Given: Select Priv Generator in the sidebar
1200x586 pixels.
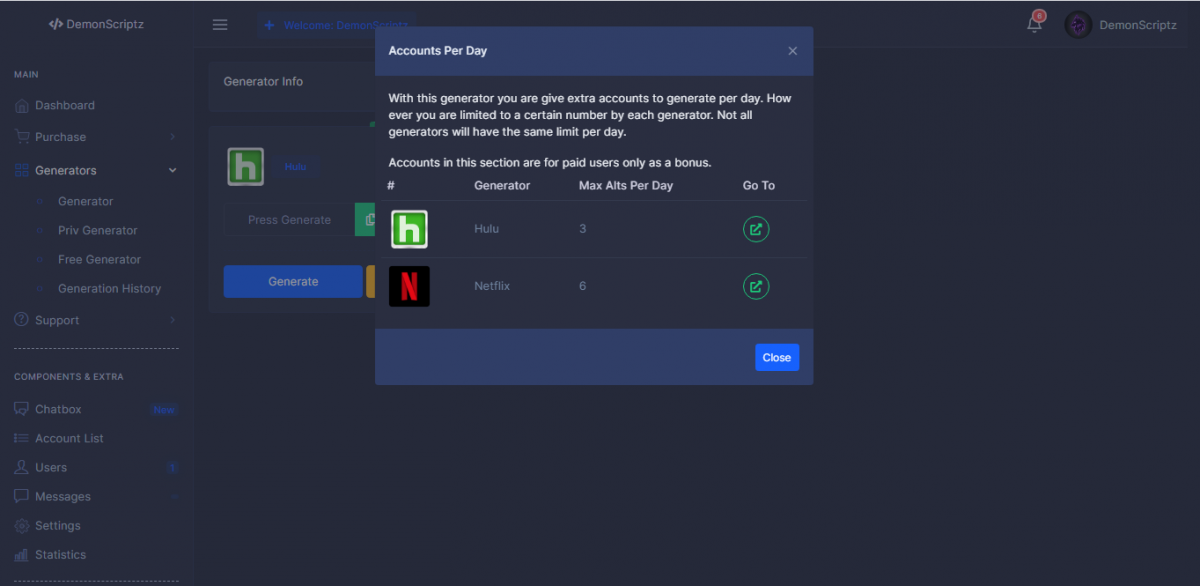Looking at the screenshot, I should tap(97, 231).
